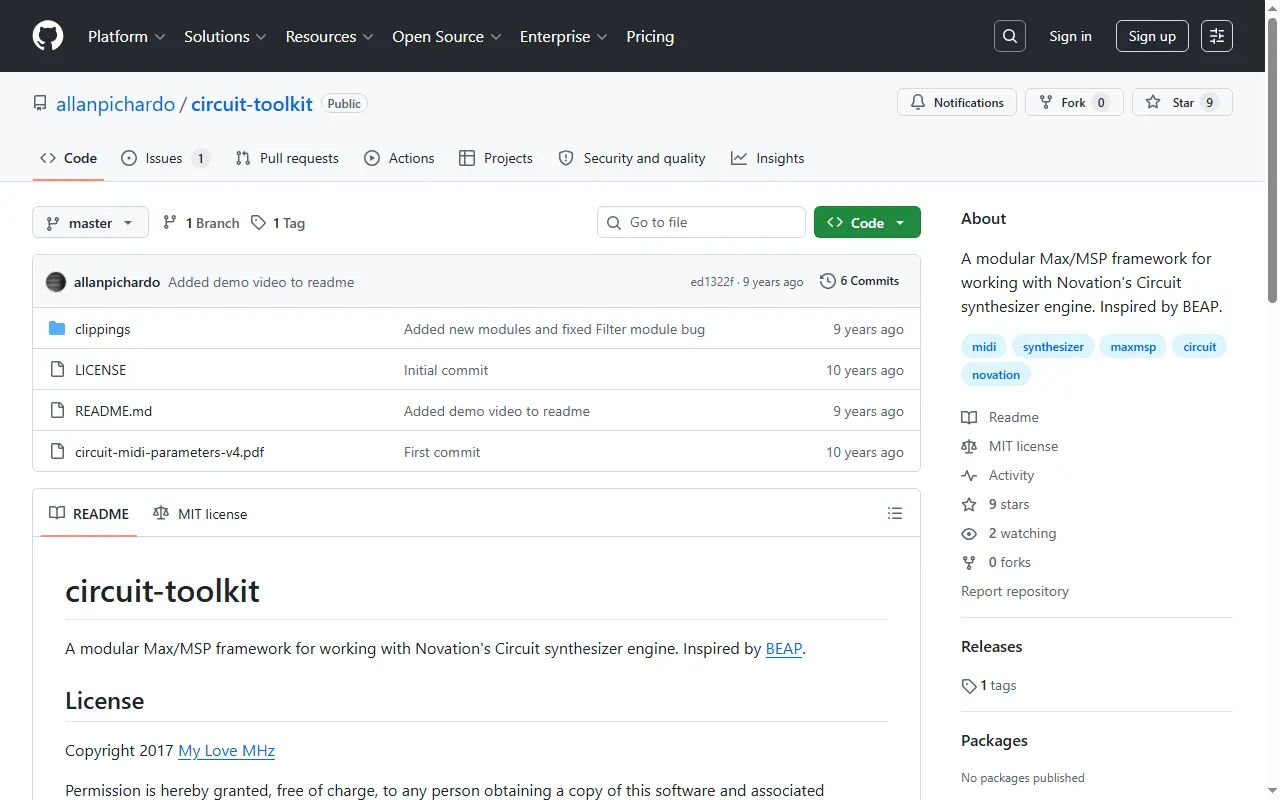Click the clippings folder icon

[x=57, y=329]
